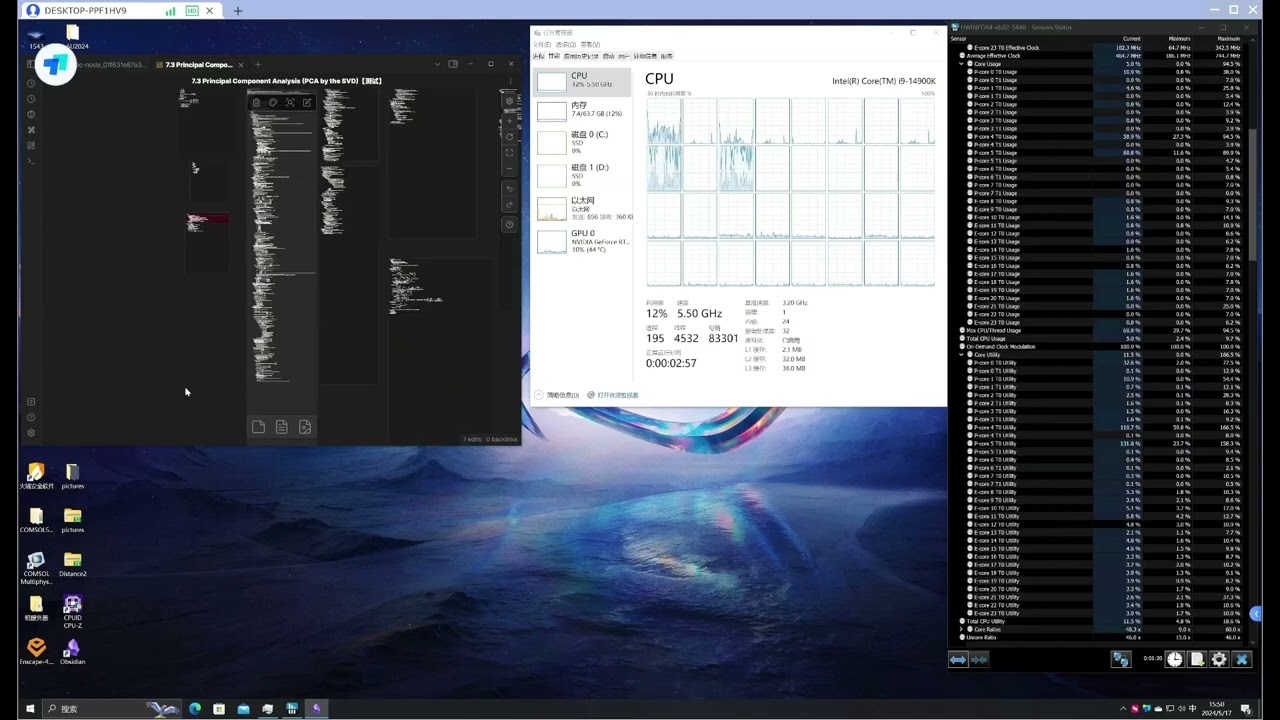The image size is (1280, 720).
Task: Collapse the Core Usage sensor group
Action: pyautogui.click(x=962, y=64)
